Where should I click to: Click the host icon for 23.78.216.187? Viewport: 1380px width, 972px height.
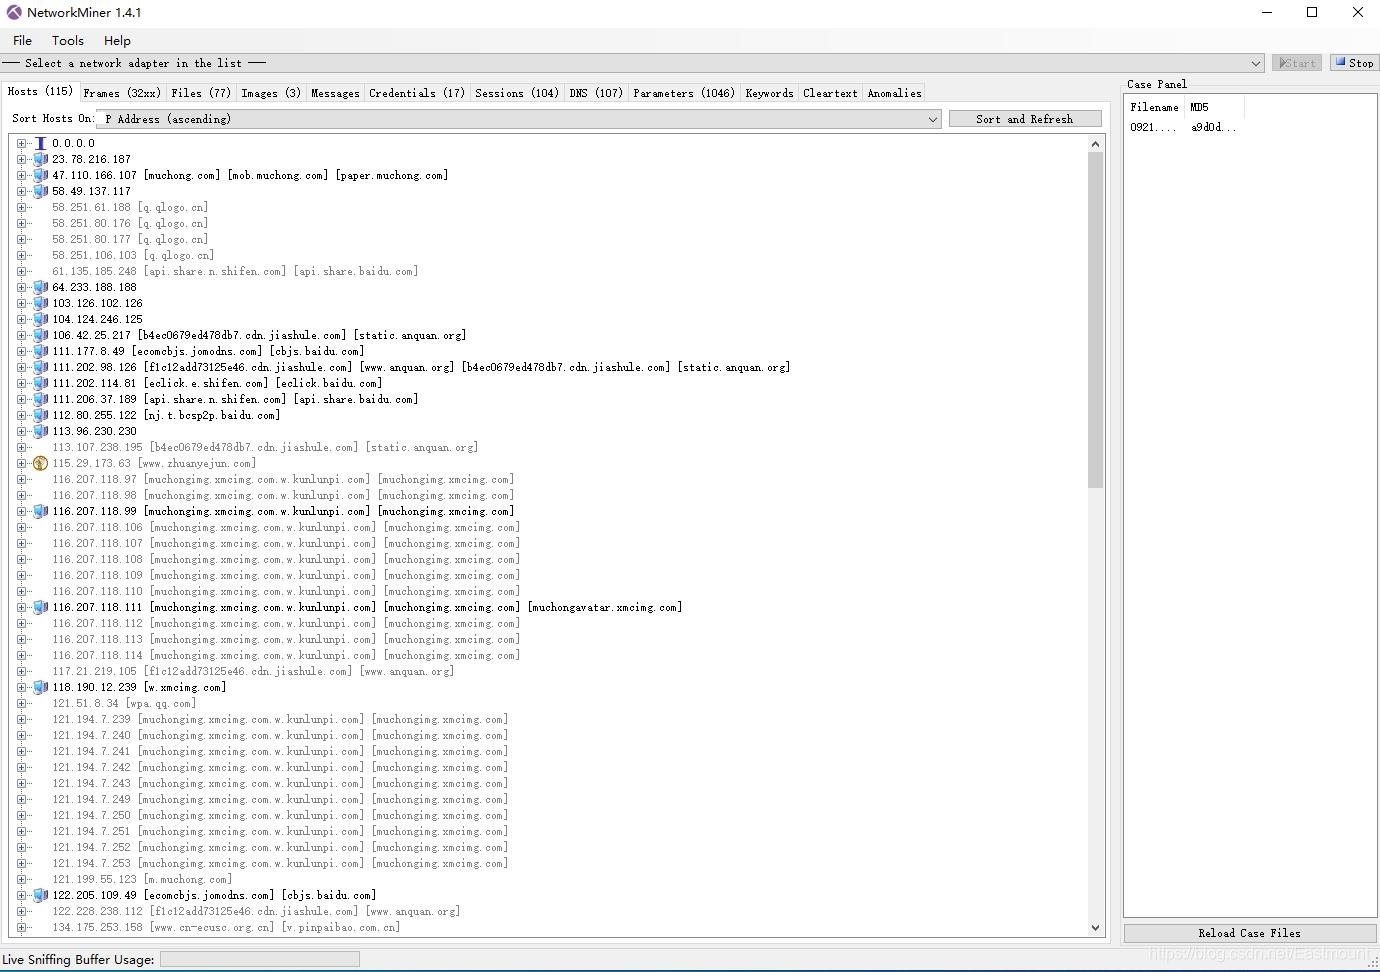coord(41,159)
